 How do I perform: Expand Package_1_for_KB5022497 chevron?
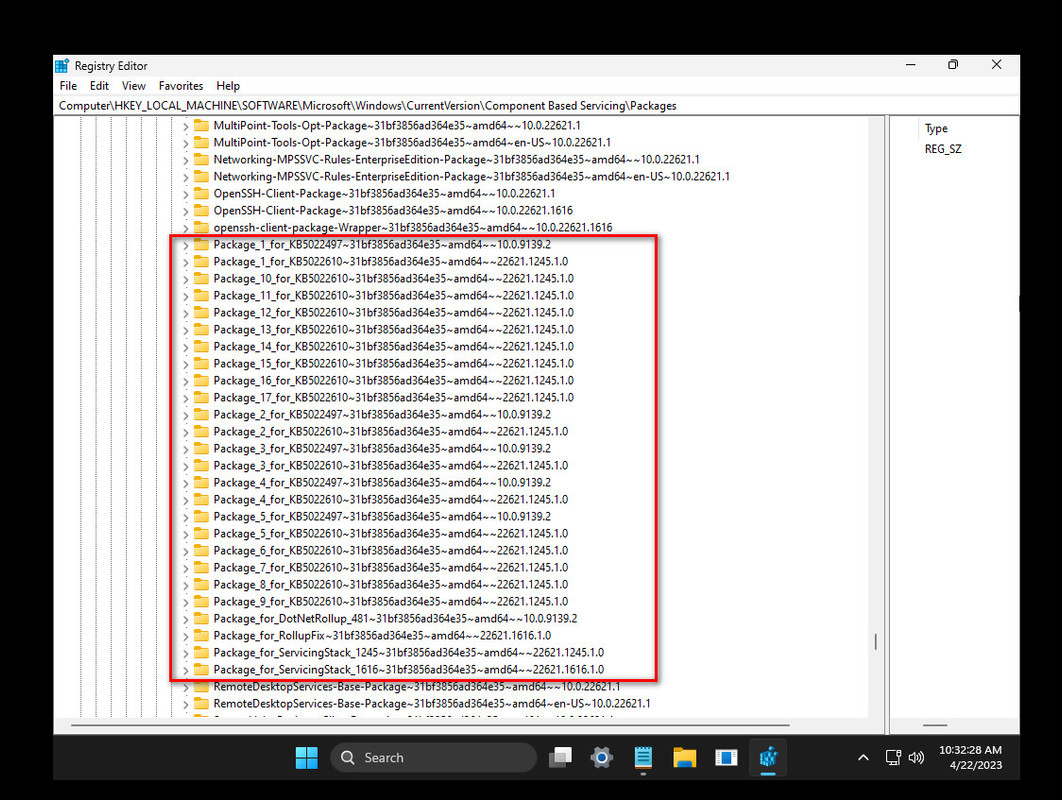click(186, 245)
